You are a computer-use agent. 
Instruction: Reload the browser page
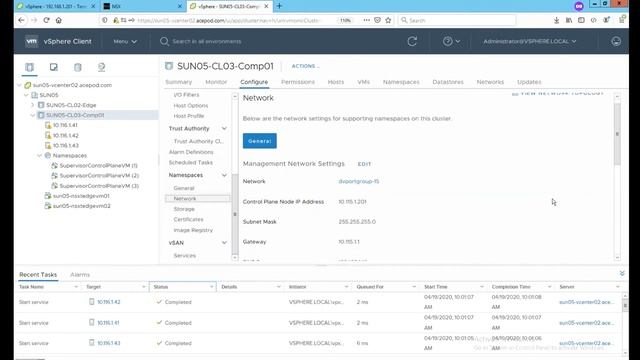tap(47, 20)
